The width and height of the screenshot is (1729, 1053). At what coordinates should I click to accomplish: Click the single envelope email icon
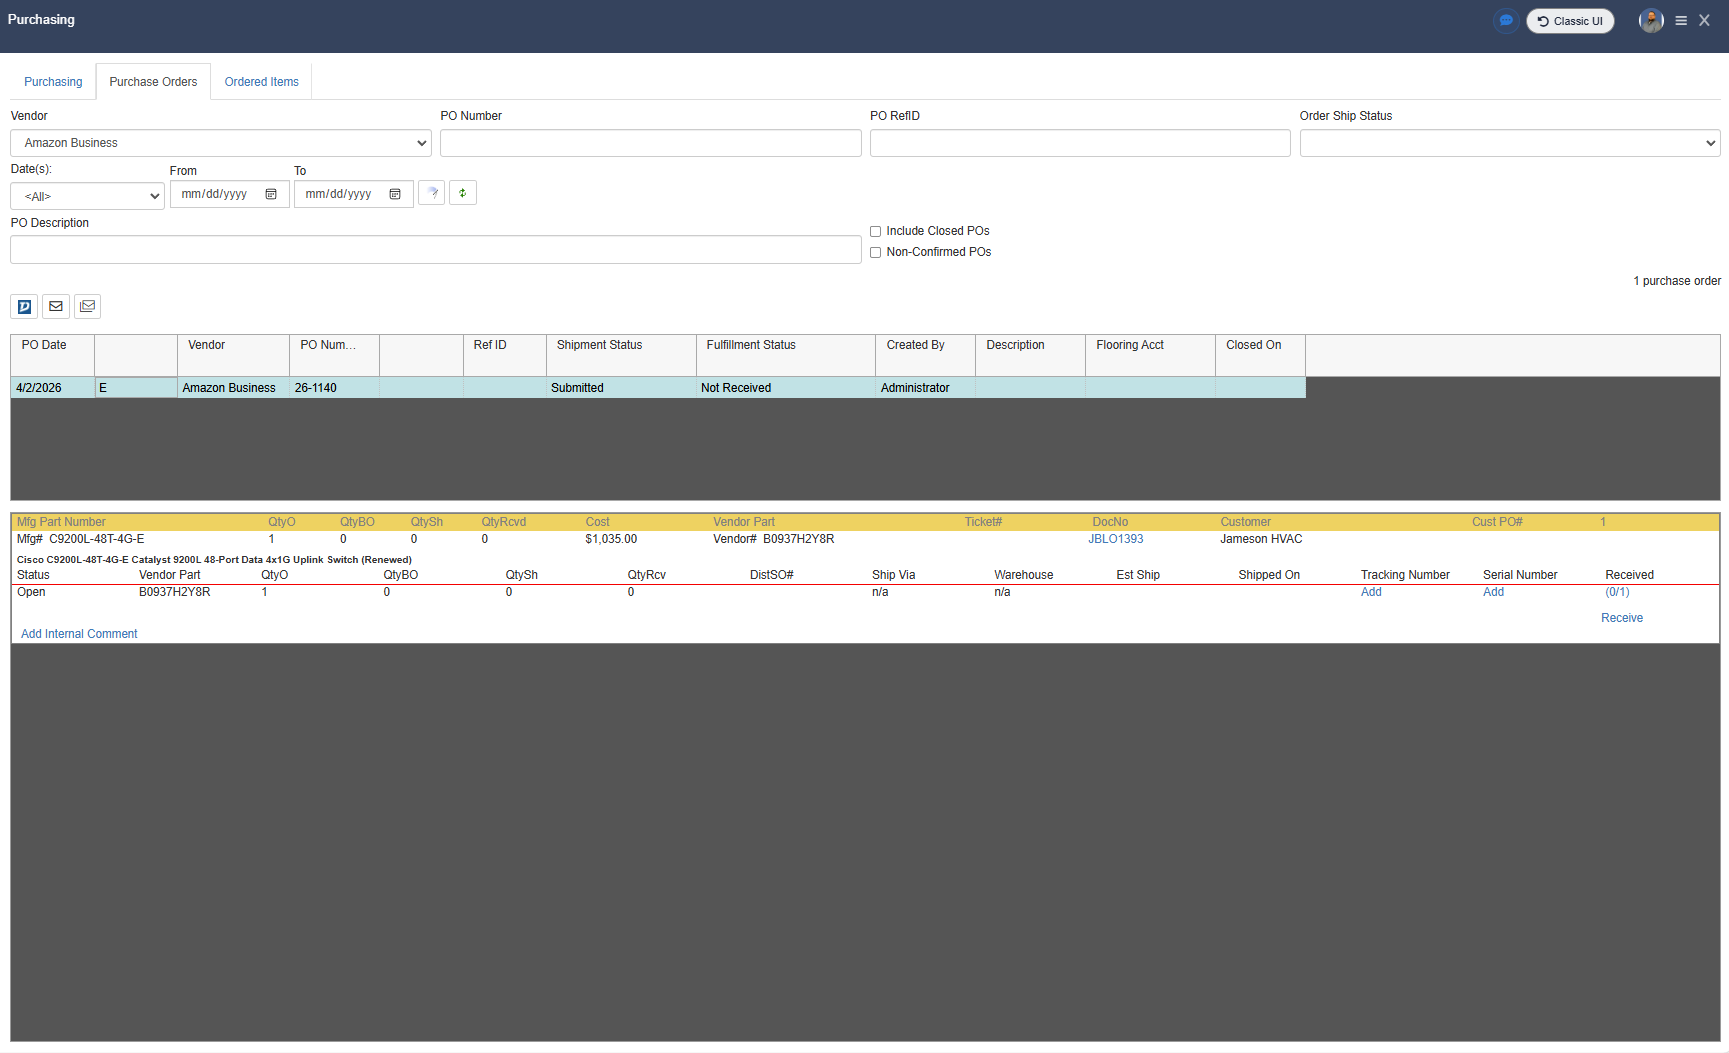[x=56, y=307]
